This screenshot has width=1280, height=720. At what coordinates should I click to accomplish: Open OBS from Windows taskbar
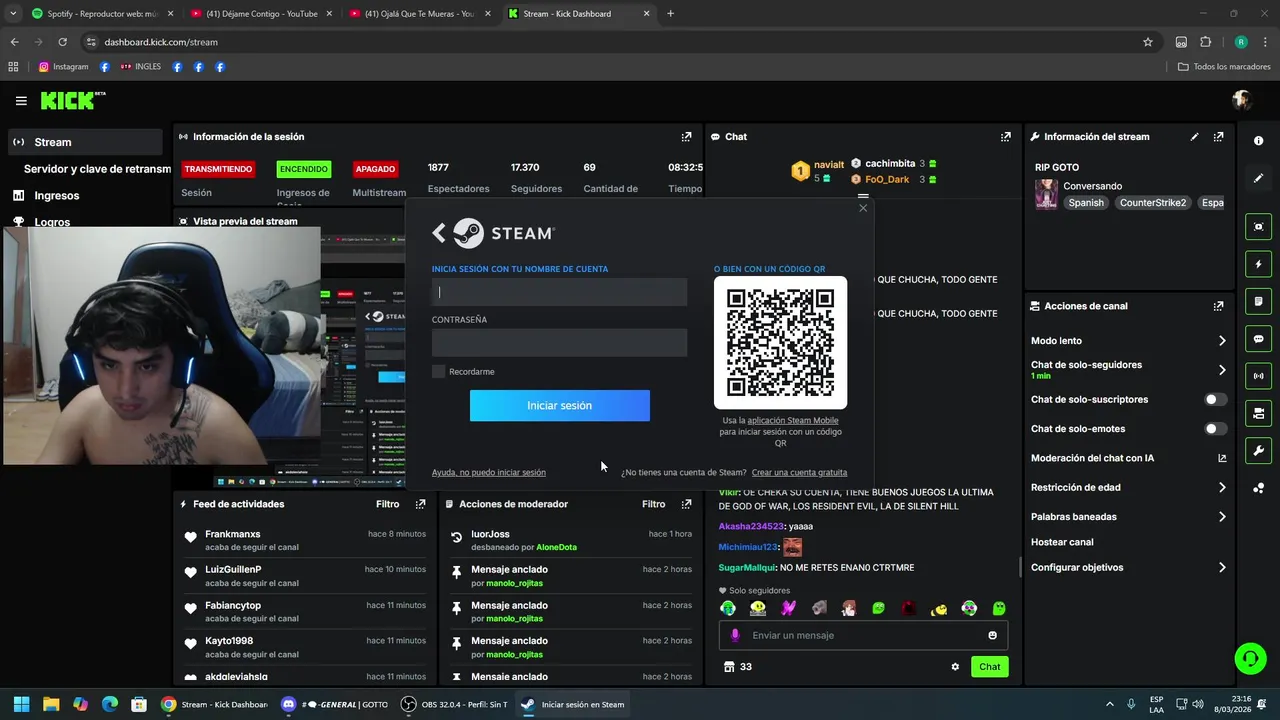(455, 704)
